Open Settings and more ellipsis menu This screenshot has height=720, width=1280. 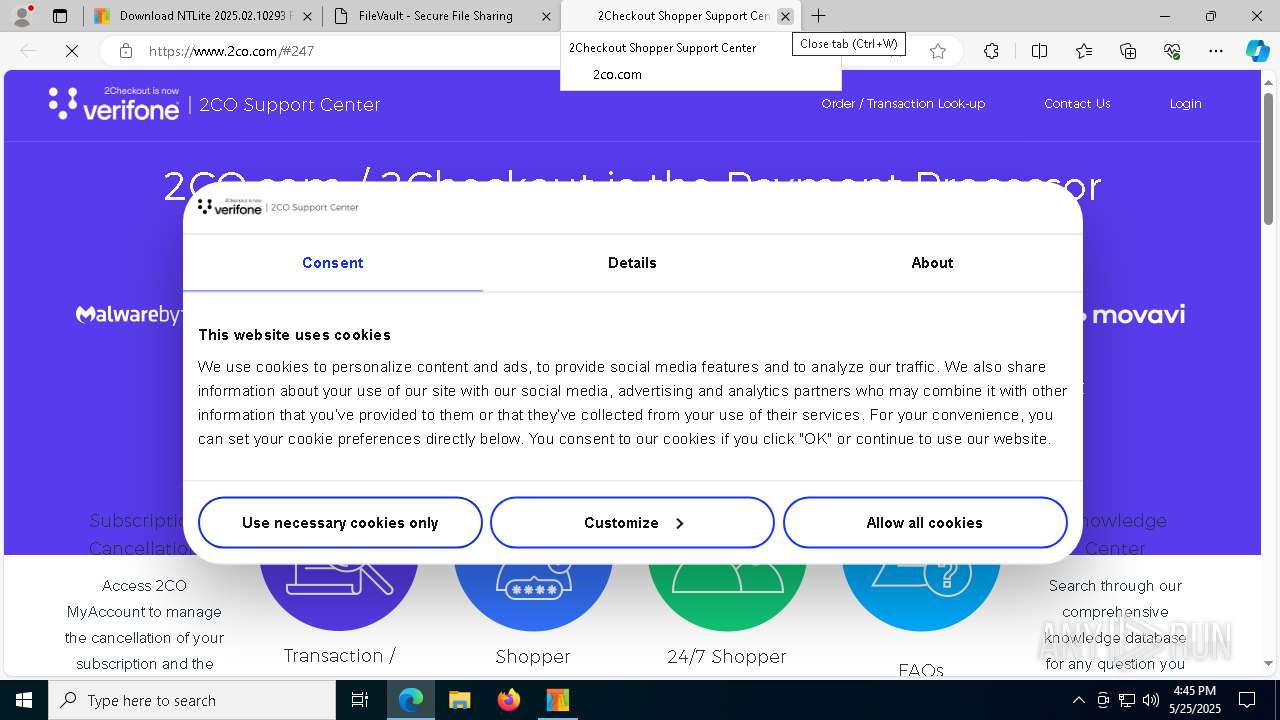pos(1216,51)
